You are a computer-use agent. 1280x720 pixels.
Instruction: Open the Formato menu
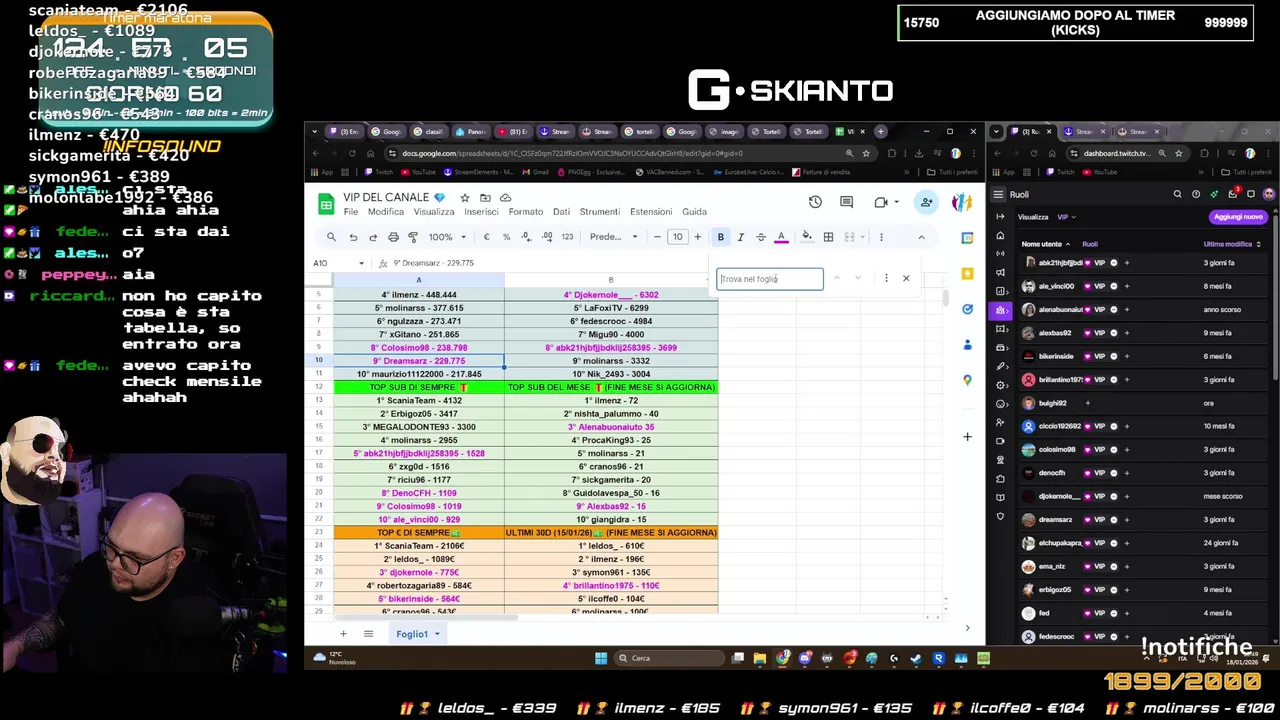[x=525, y=212]
